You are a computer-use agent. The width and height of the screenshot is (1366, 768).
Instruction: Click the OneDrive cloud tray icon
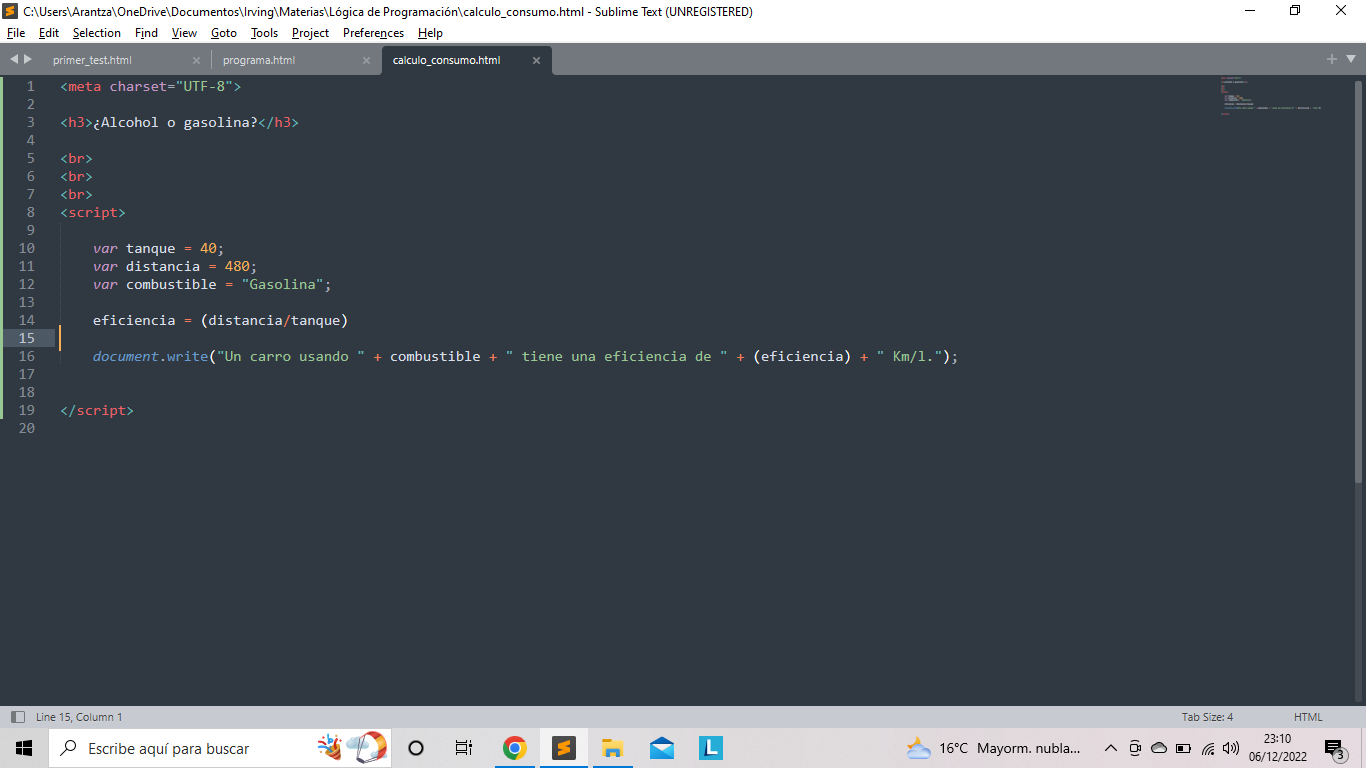pyautogui.click(x=1159, y=748)
